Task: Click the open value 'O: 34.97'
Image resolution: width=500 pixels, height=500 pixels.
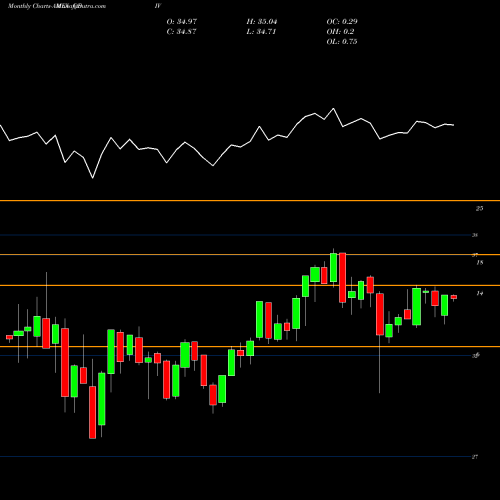Action: tap(182, 22)
